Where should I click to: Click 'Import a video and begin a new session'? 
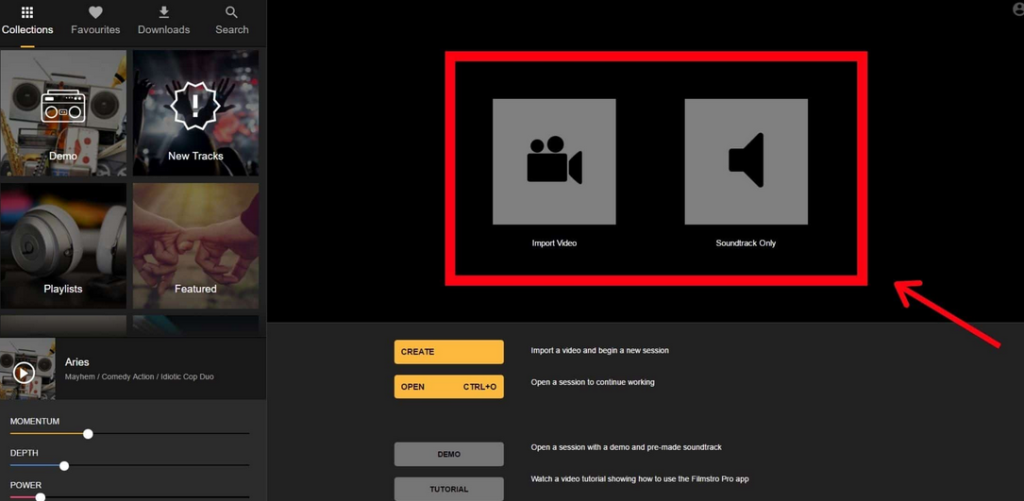coord(600,351)
